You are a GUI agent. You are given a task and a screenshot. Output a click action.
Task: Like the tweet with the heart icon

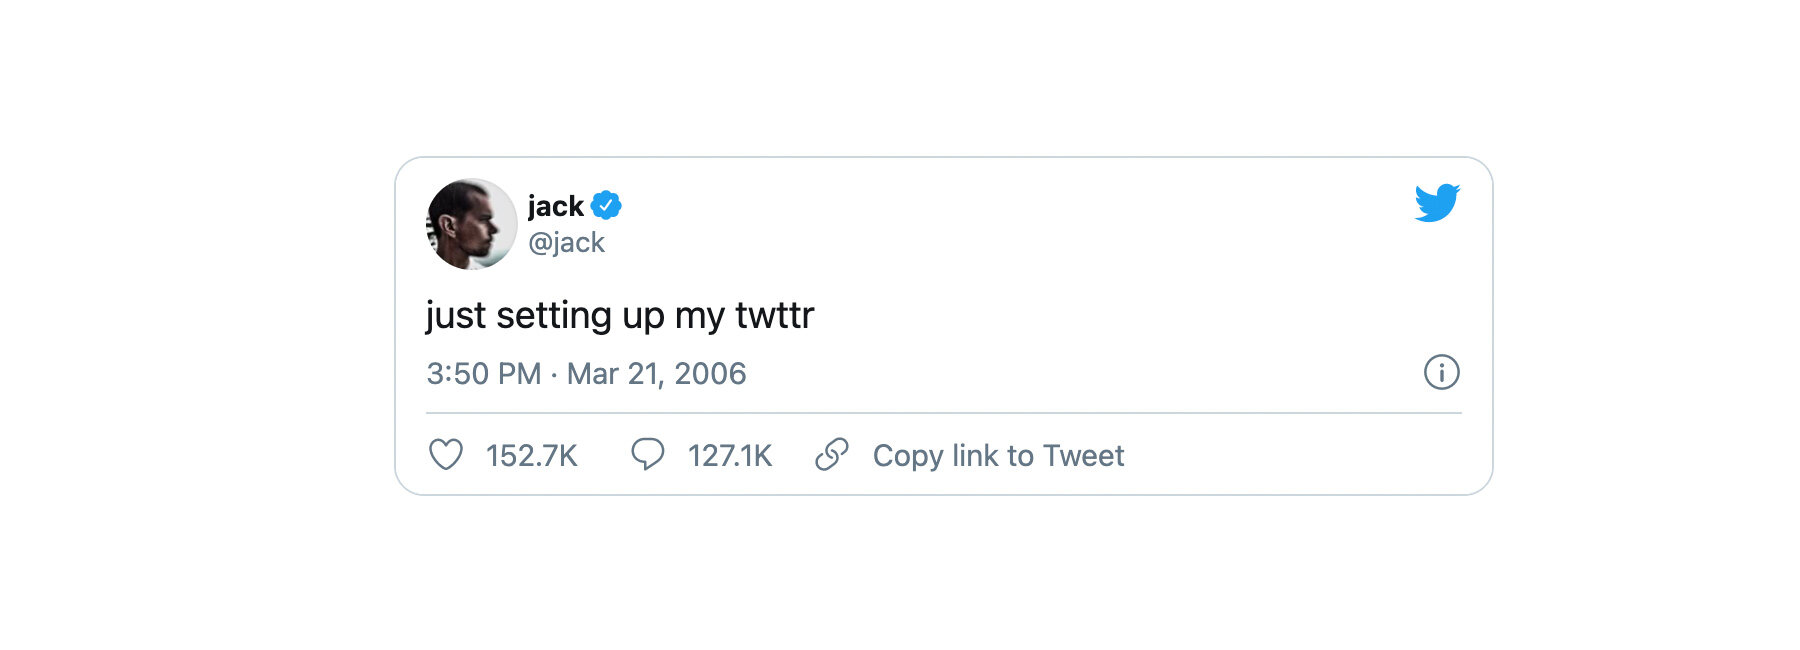446,455
